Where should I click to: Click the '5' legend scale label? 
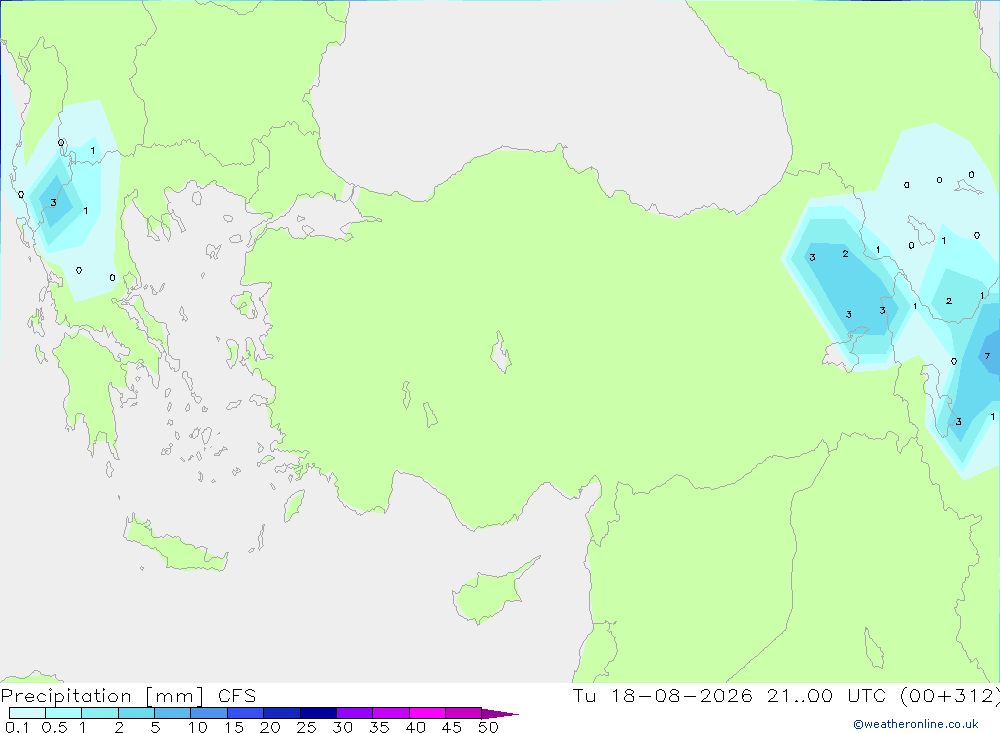155,727
